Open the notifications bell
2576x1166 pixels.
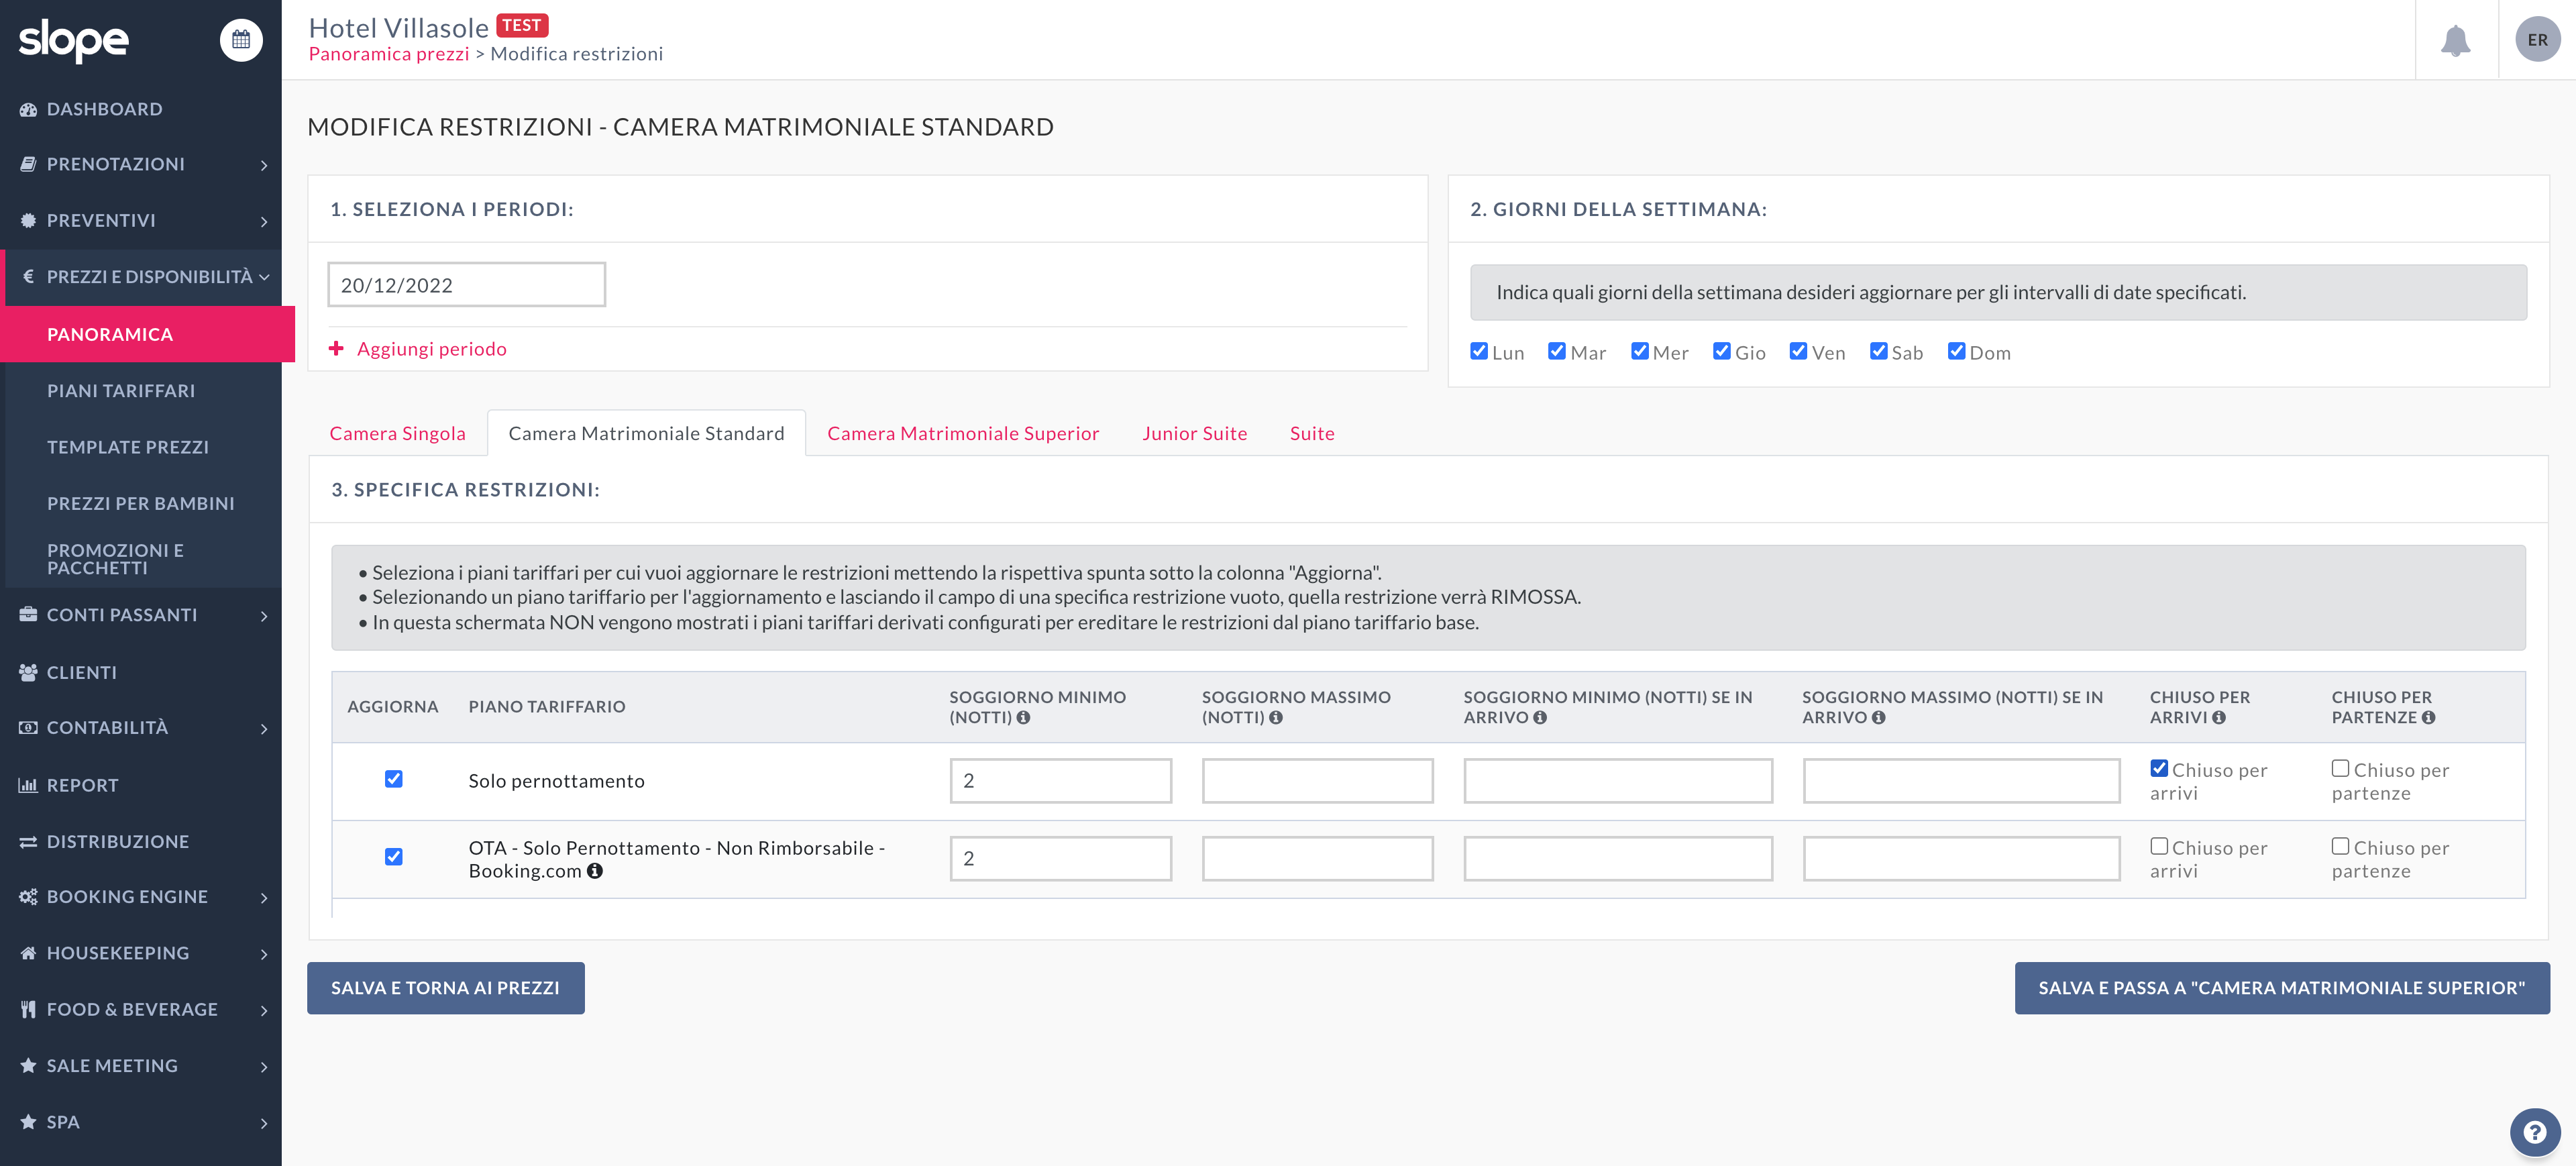click(x=2455, y=41)
